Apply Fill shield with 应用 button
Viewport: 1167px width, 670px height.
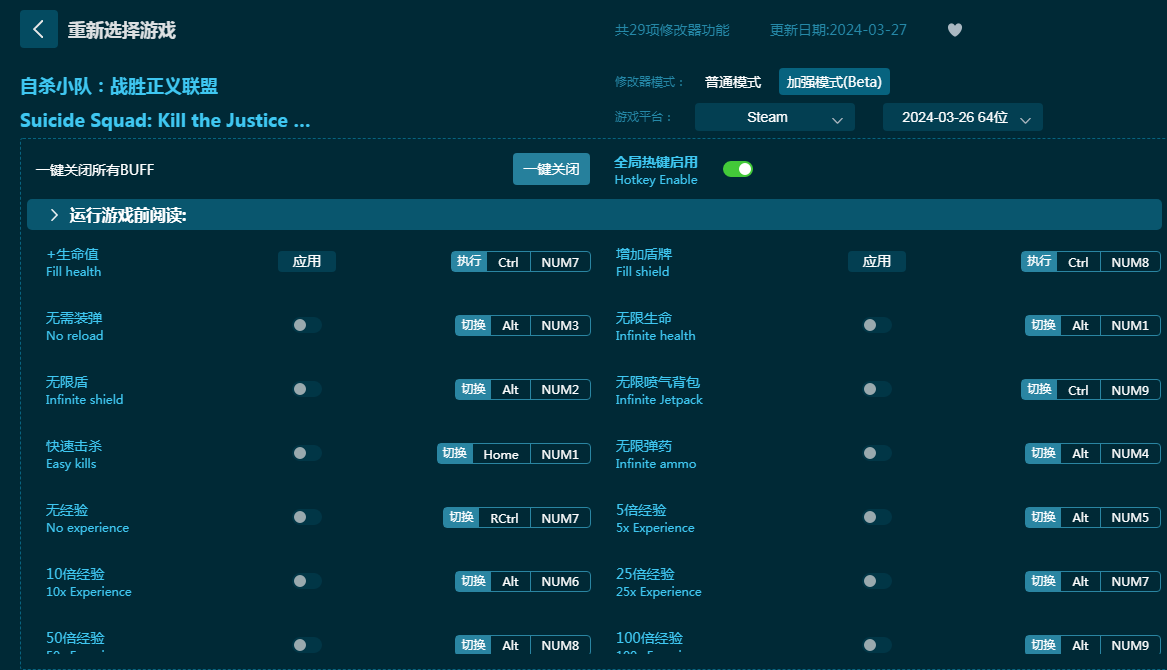click(x=877, y=261)
